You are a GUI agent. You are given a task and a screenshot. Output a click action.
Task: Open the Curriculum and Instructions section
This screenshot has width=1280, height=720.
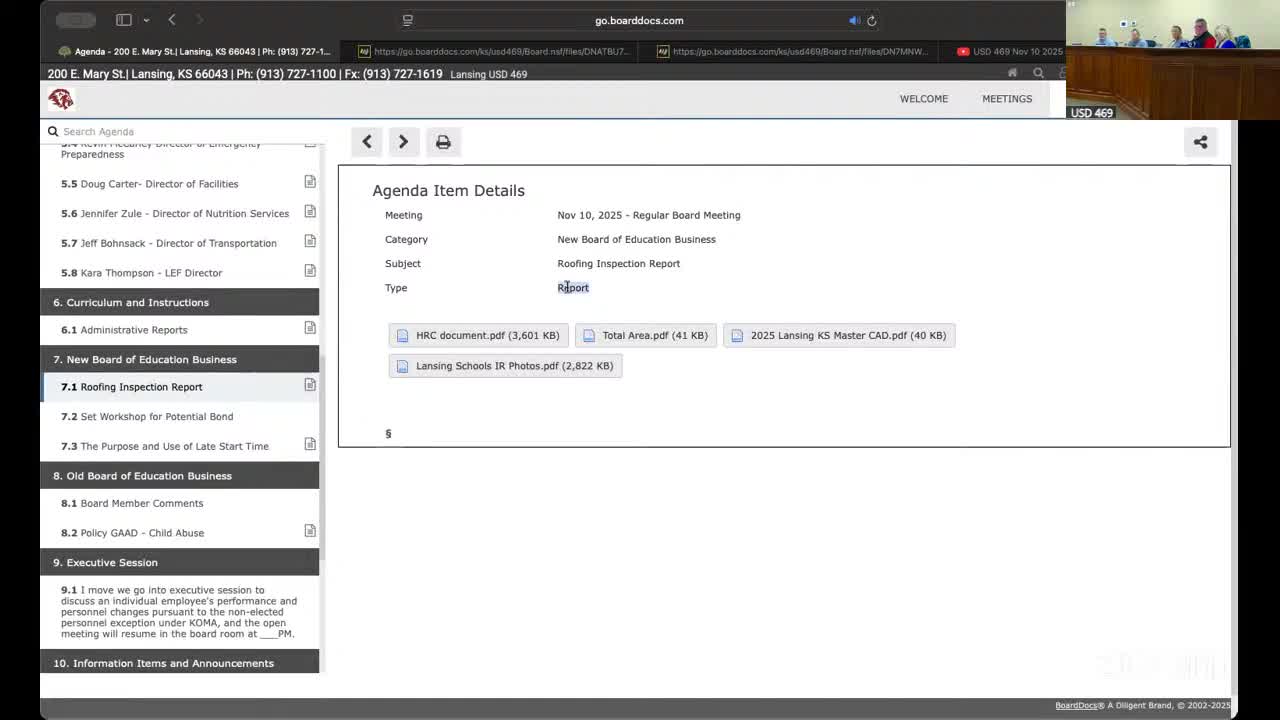pos(137,302)
